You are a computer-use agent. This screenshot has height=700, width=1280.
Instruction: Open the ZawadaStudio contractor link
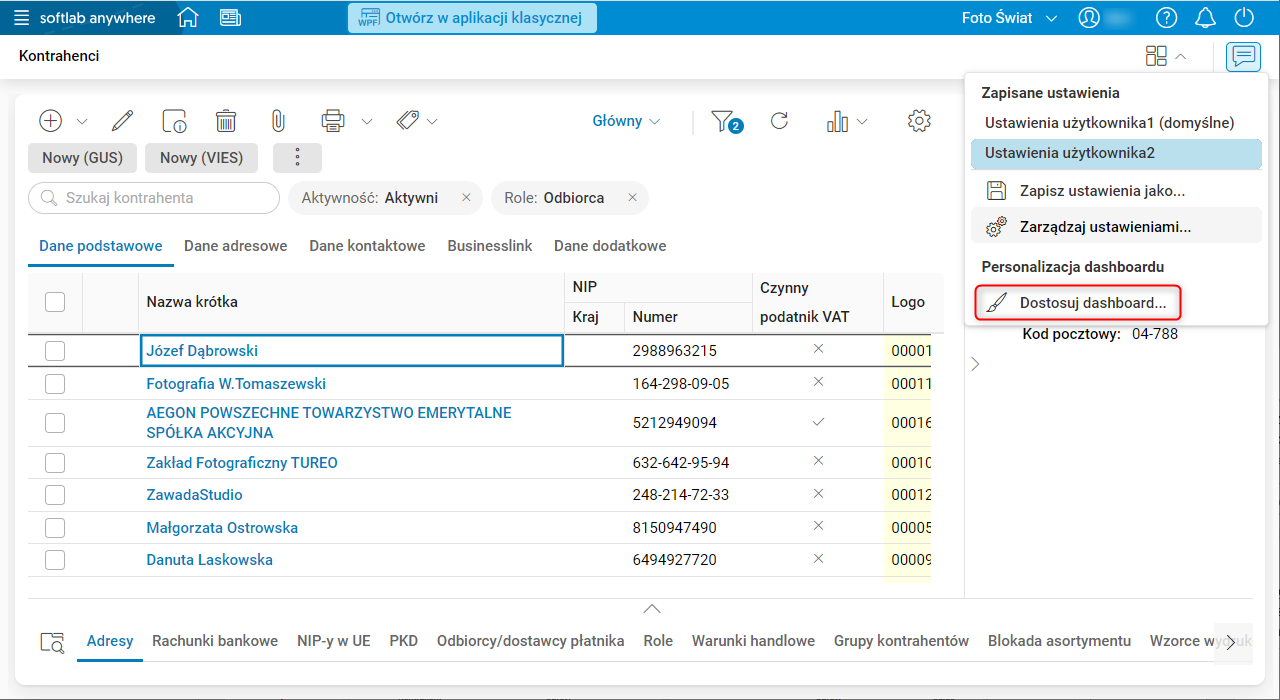[x=194, y=495]
